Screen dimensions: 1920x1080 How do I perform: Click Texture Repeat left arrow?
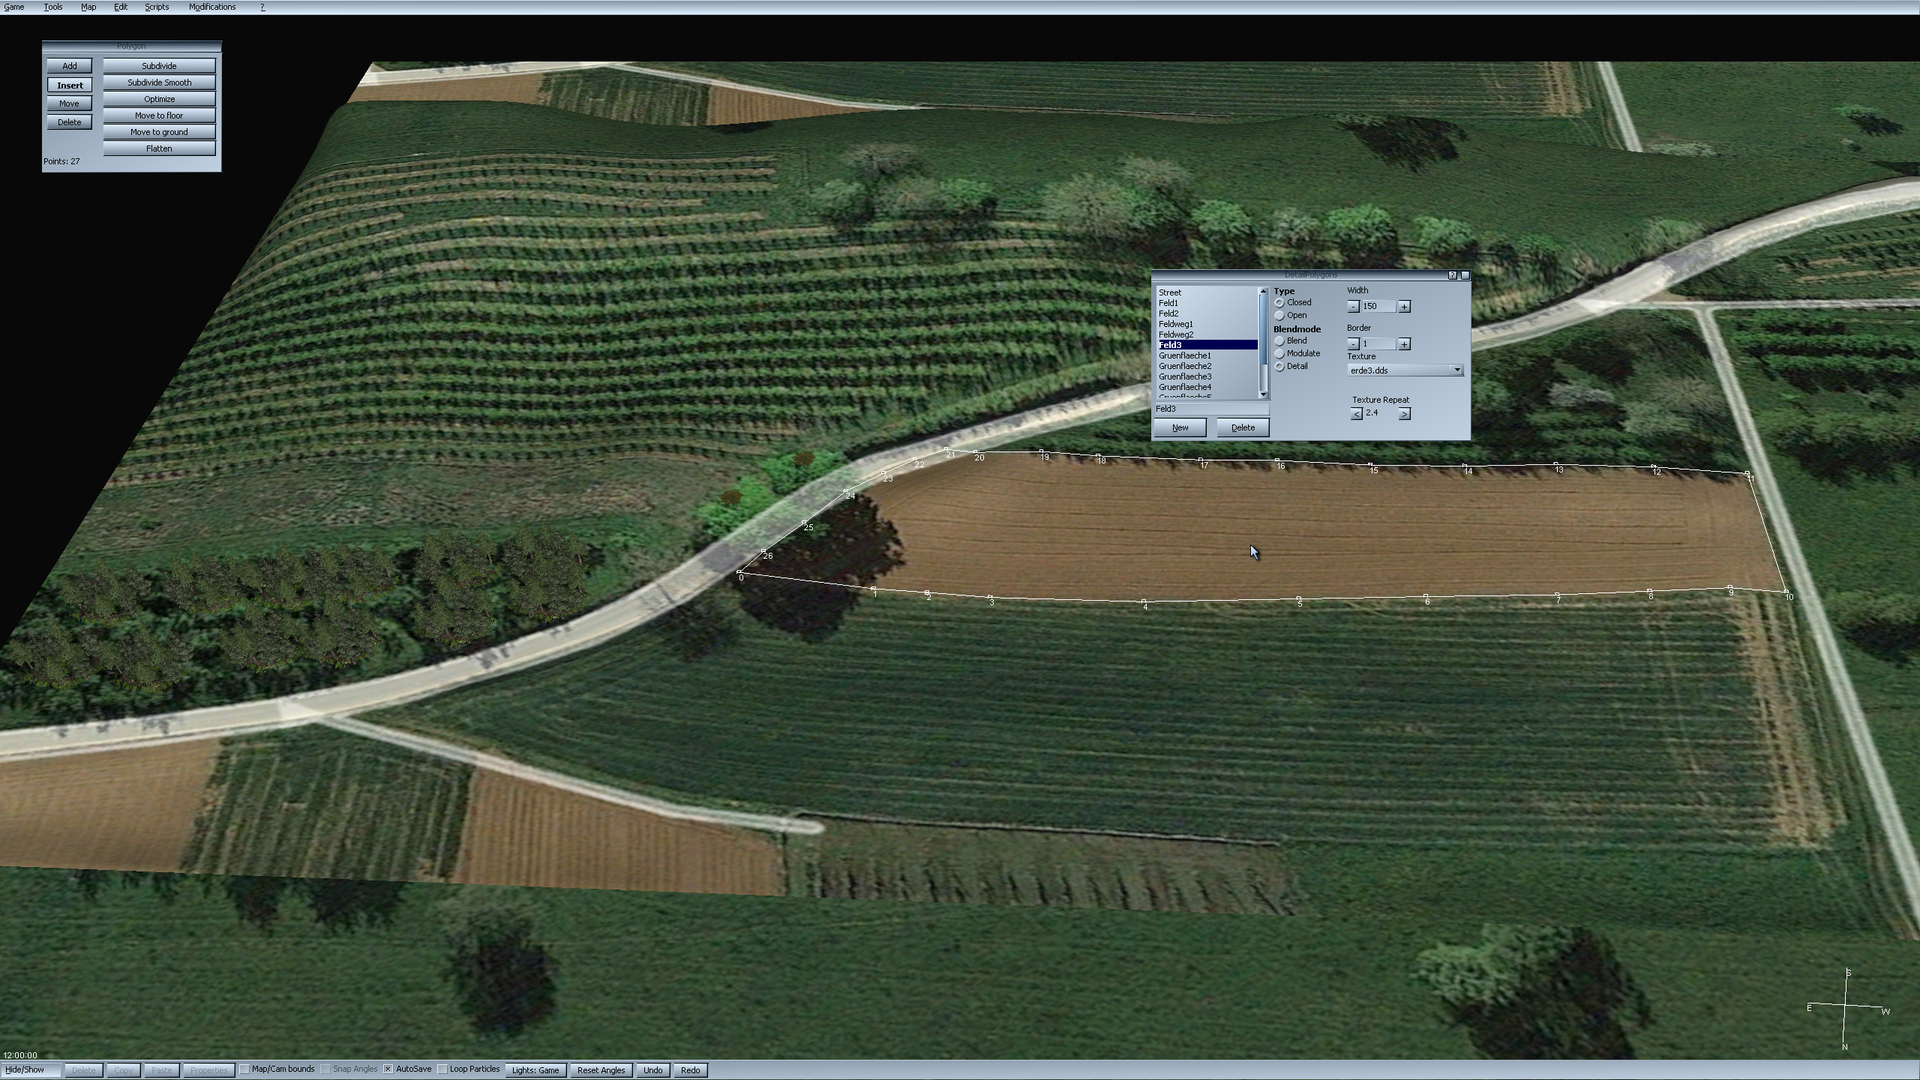point(1356,414)
